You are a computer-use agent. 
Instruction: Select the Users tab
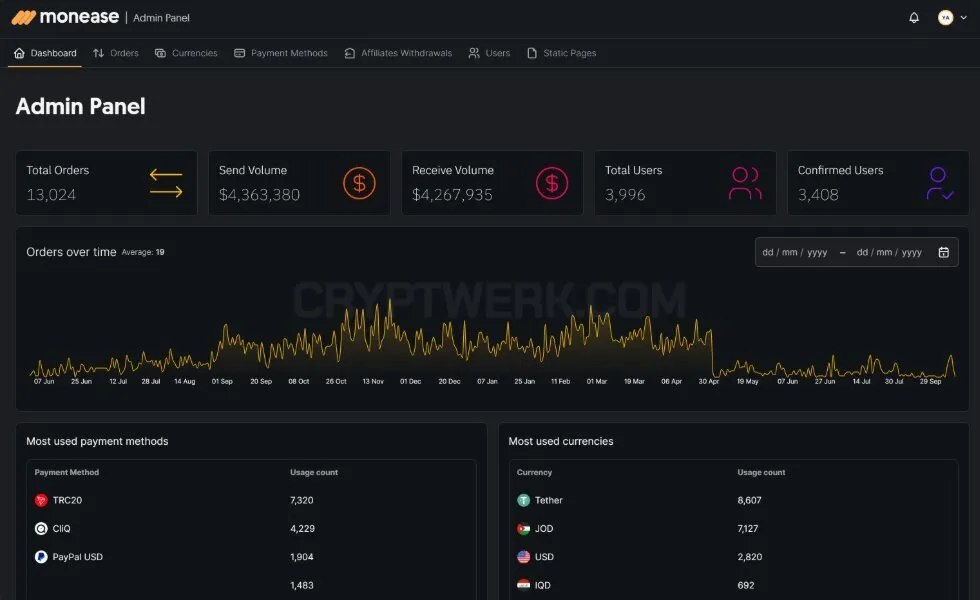coord(489,53)
